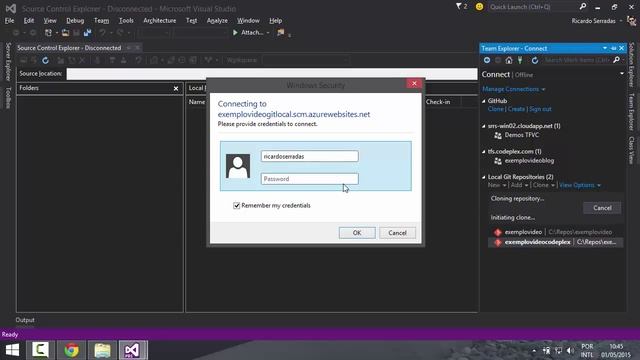Image resolution: width=640 pixels, height=360 pixels.
Task: Open the Architecture menu
Action: [x=160, y=20]
